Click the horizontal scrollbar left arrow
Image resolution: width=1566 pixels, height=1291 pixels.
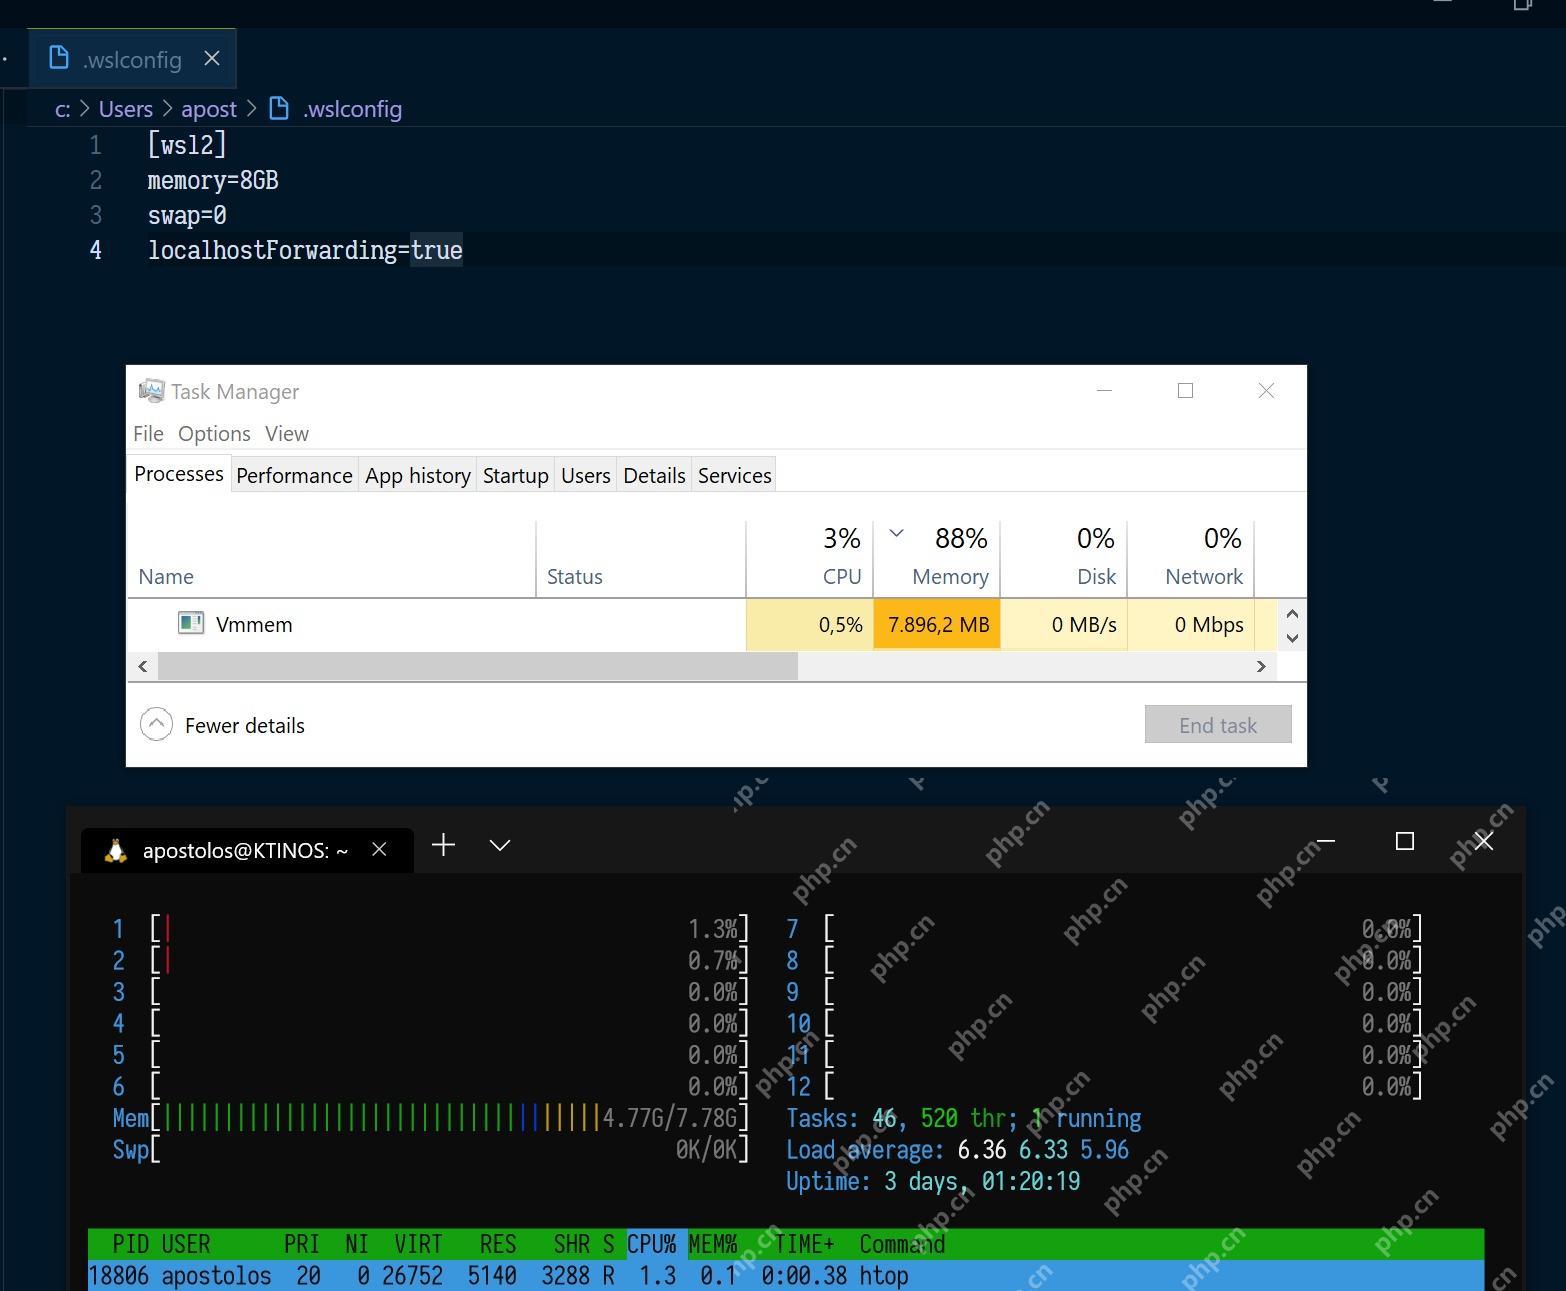click(143, 666)
